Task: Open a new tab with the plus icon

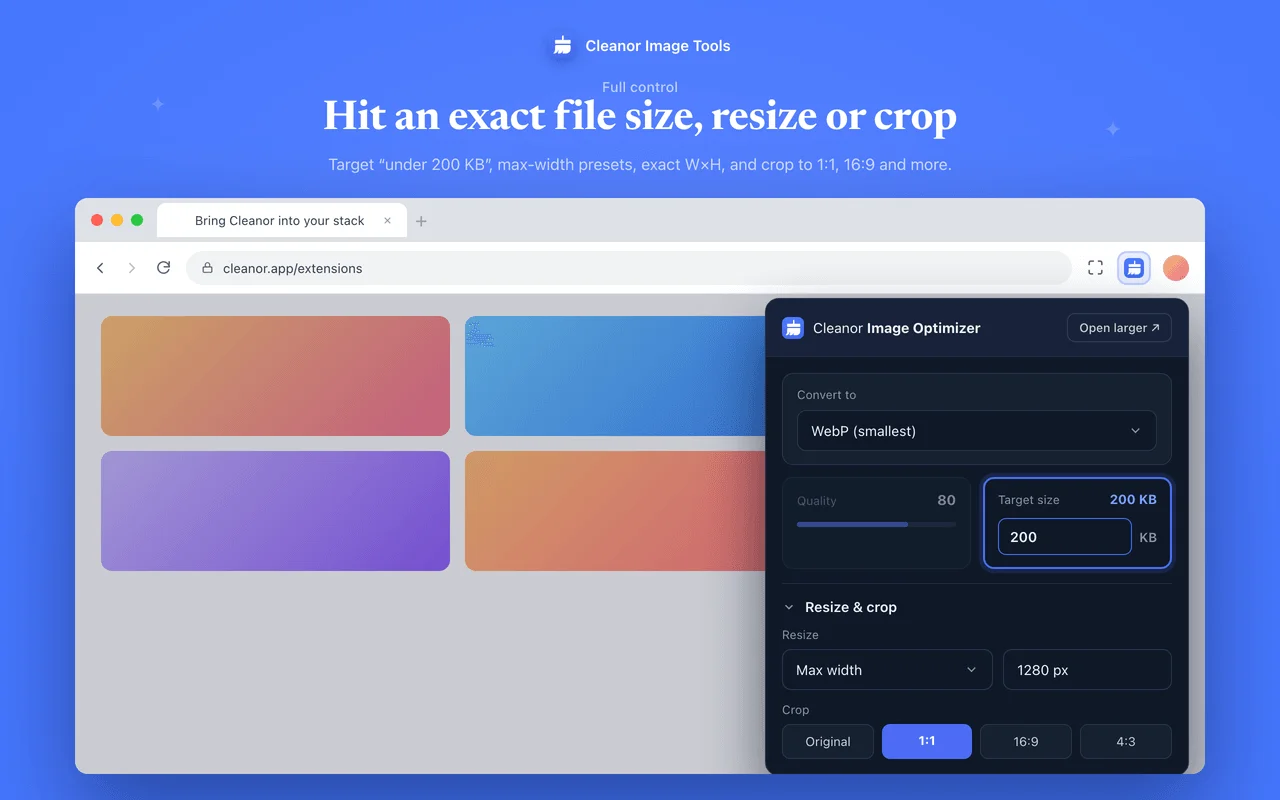Action: [421, 221]
